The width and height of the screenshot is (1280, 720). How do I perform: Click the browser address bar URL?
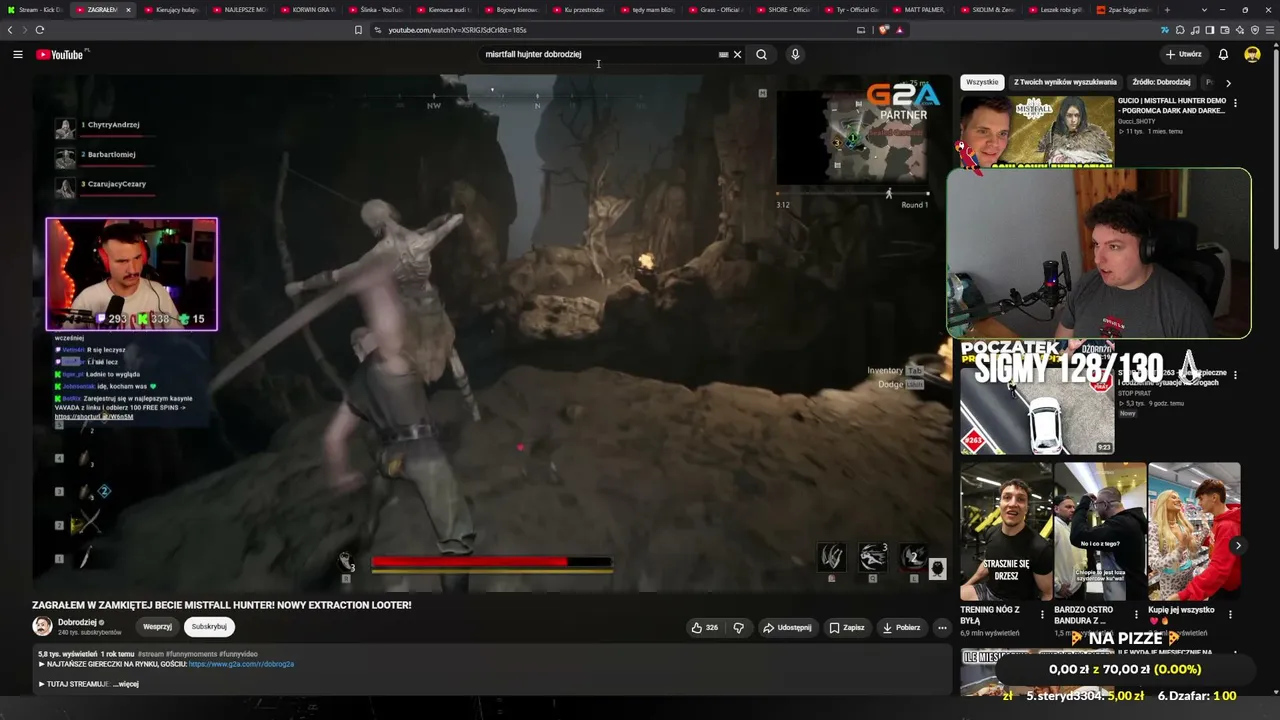(457, 30)
